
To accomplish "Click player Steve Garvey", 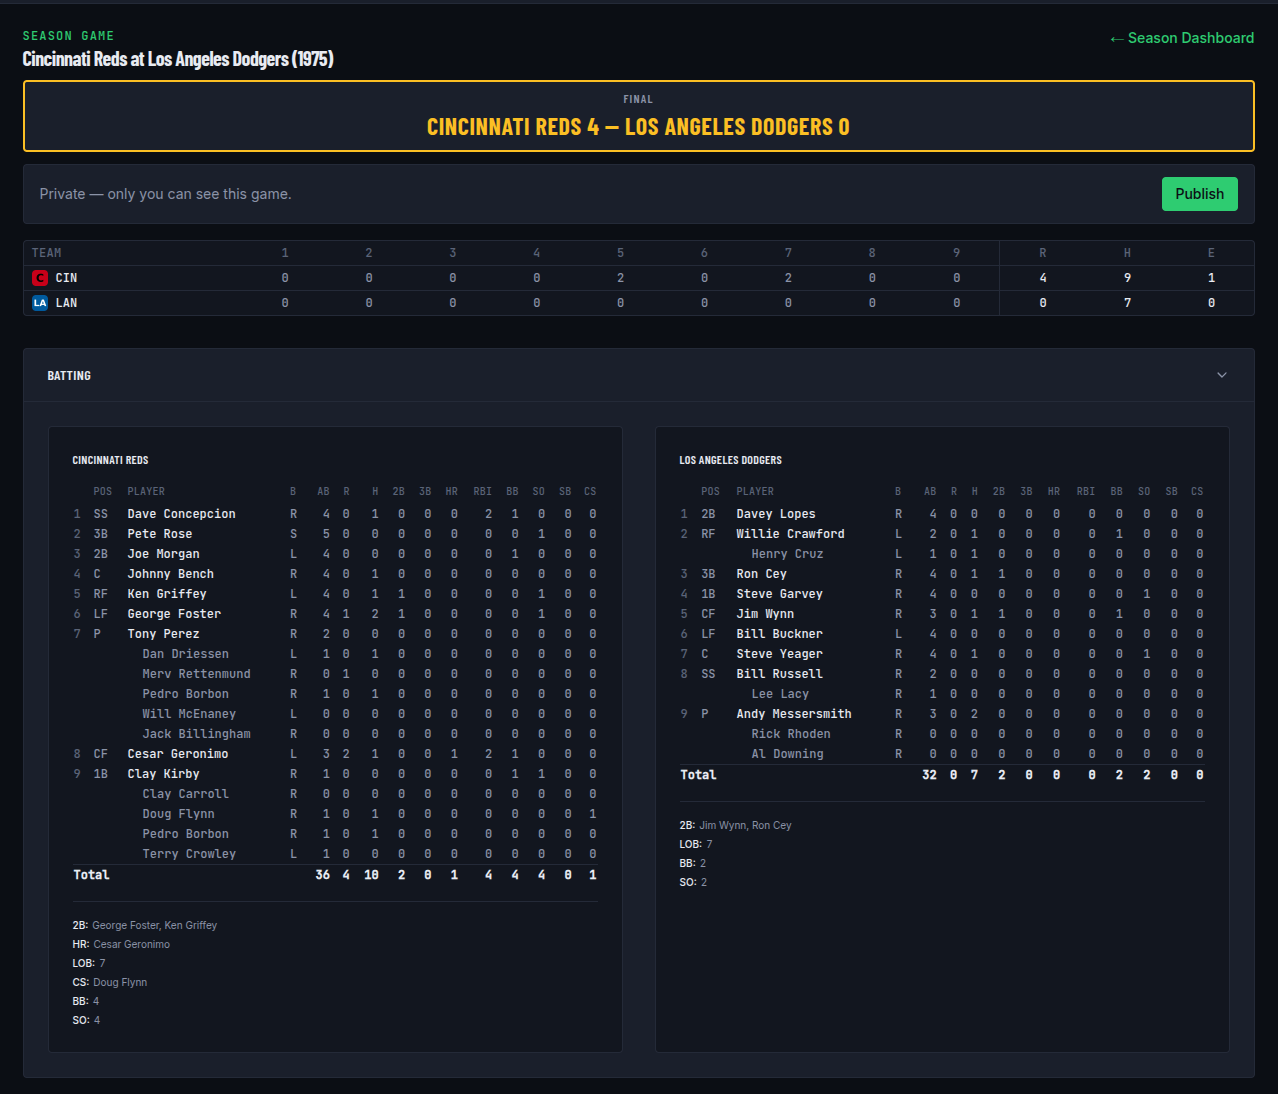I will 779,594.
